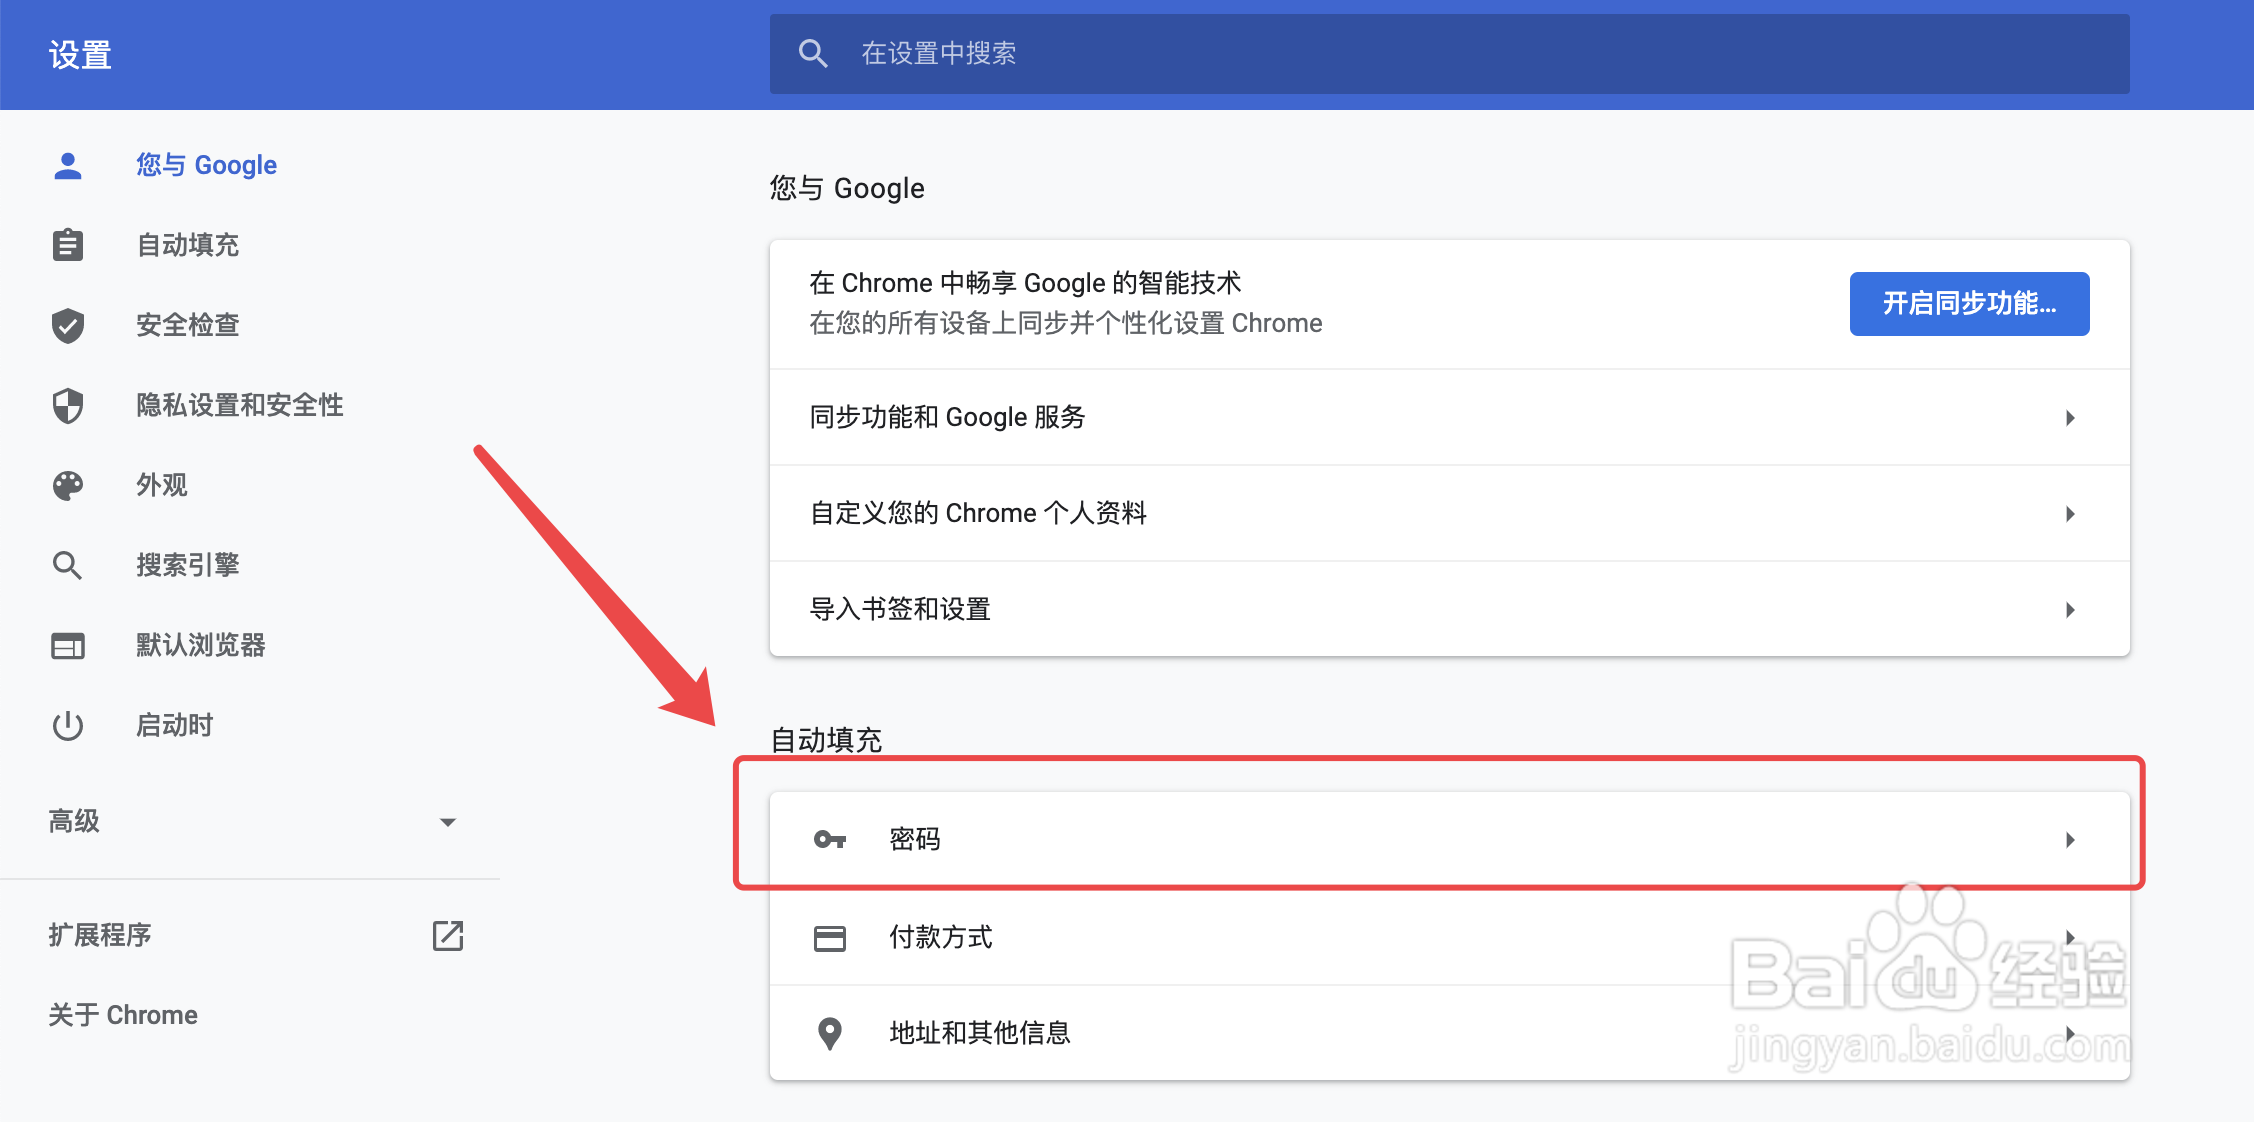Image resolution: width=2254 pixels, height=1122 pixels.
Task: Select 外观 in the sidebar menu
Action: [162, 485]
